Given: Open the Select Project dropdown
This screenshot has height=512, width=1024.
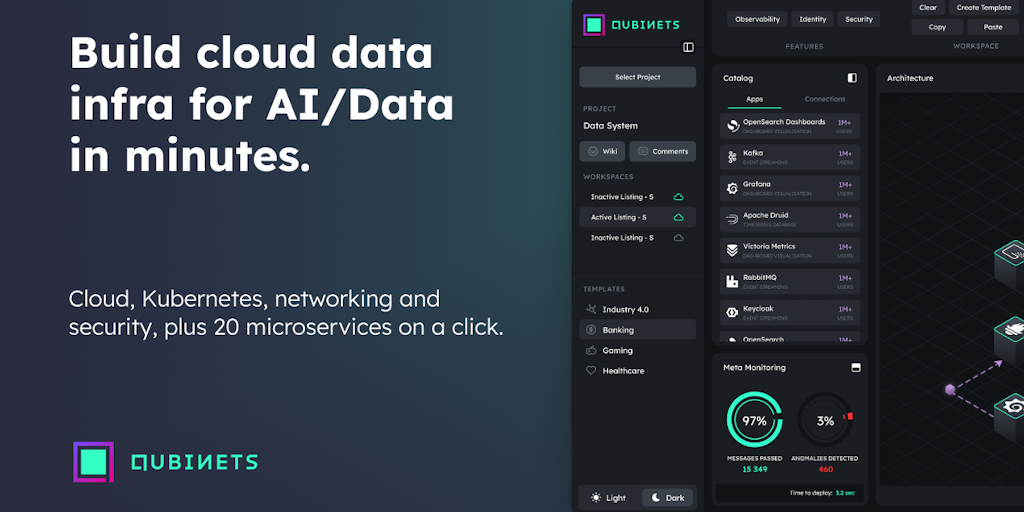Looking at the screenshot, I should pos(637,77).
